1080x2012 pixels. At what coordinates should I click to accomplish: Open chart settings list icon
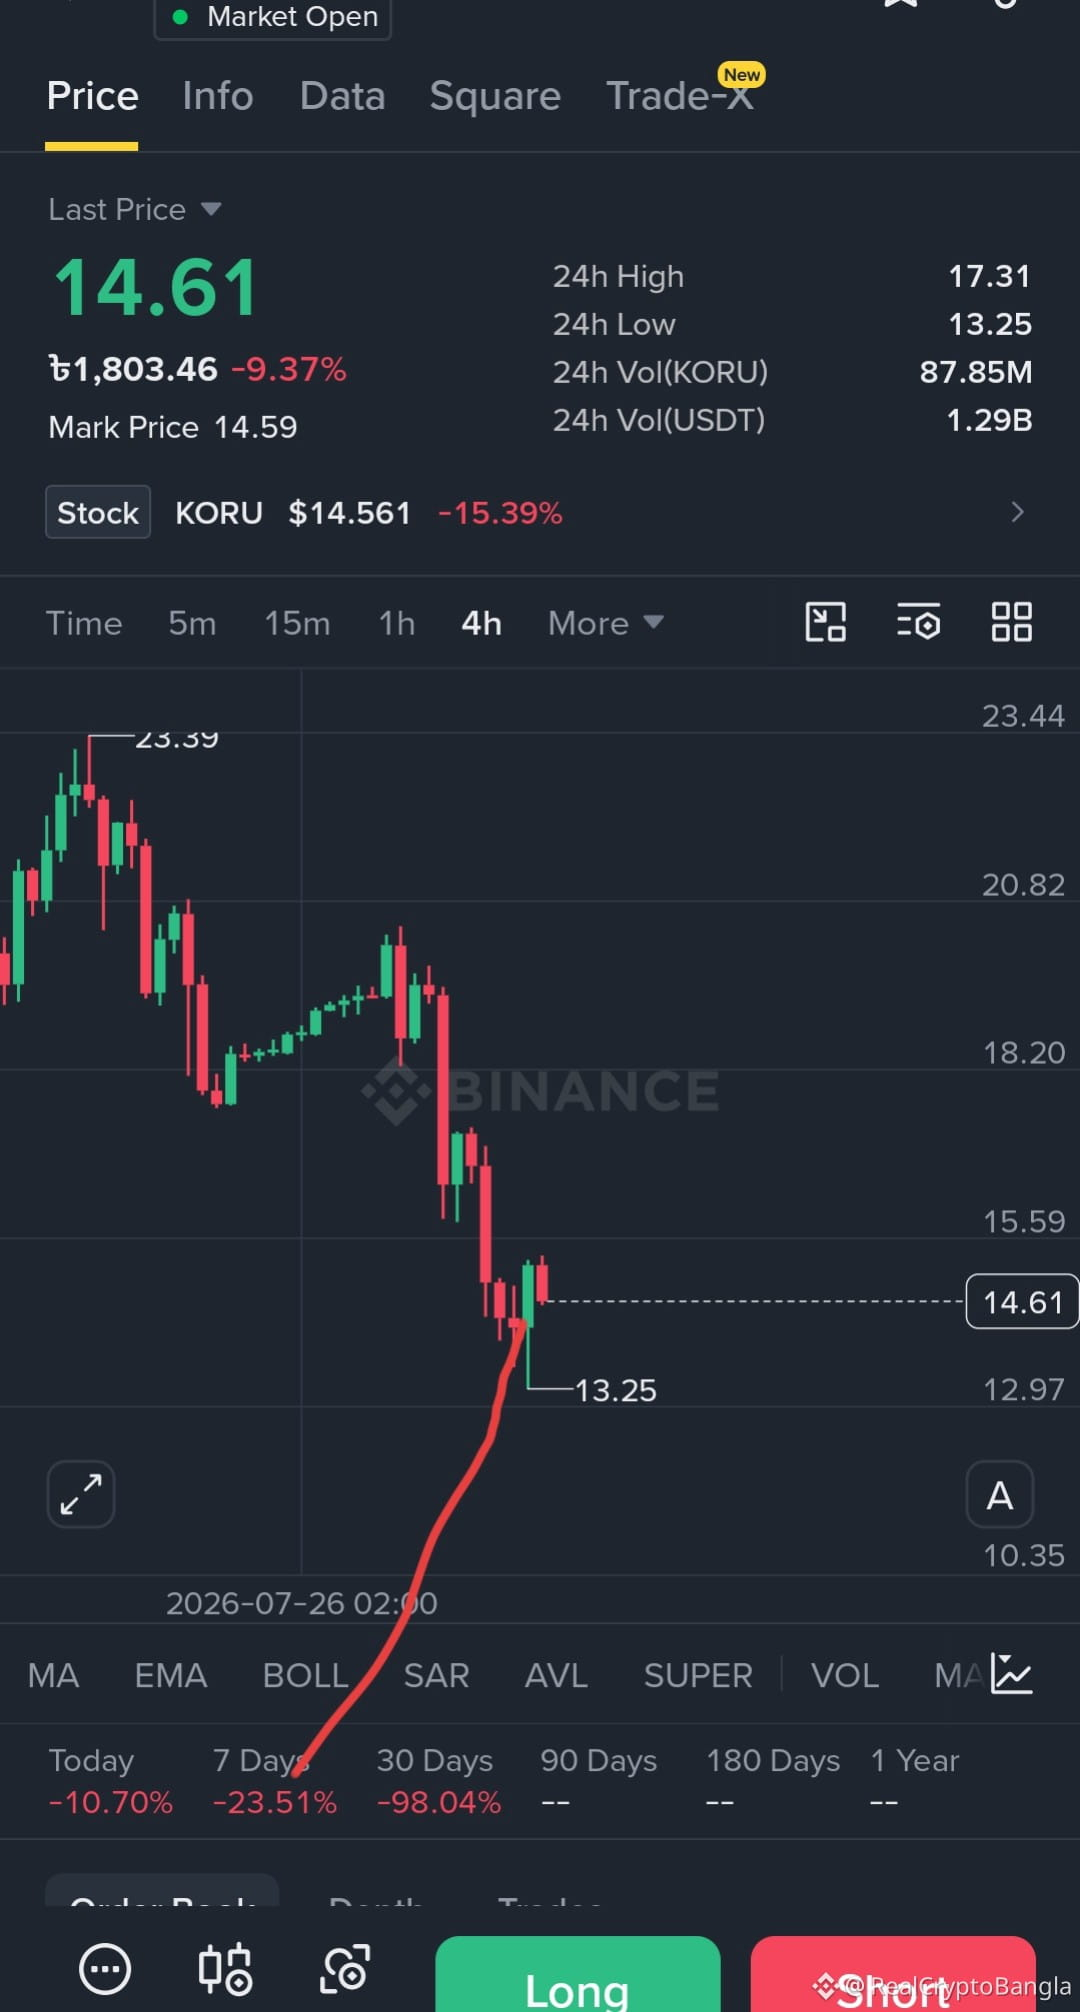click(918, 622)
